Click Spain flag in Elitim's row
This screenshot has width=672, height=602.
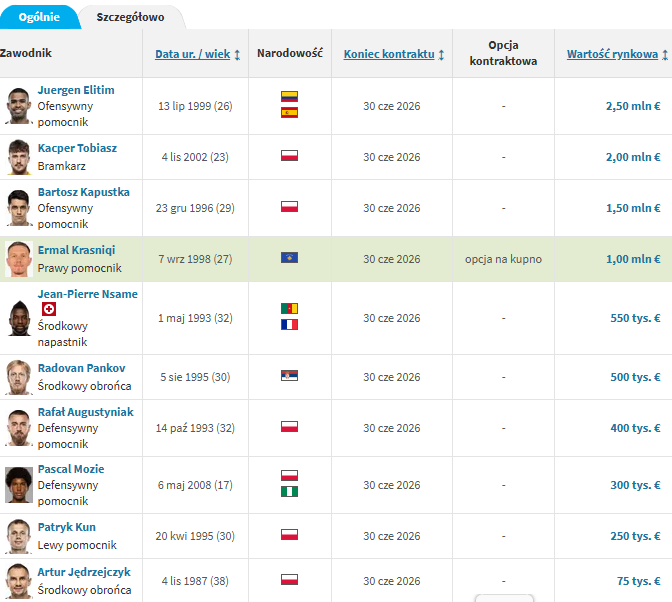click(x=289, y=113)
